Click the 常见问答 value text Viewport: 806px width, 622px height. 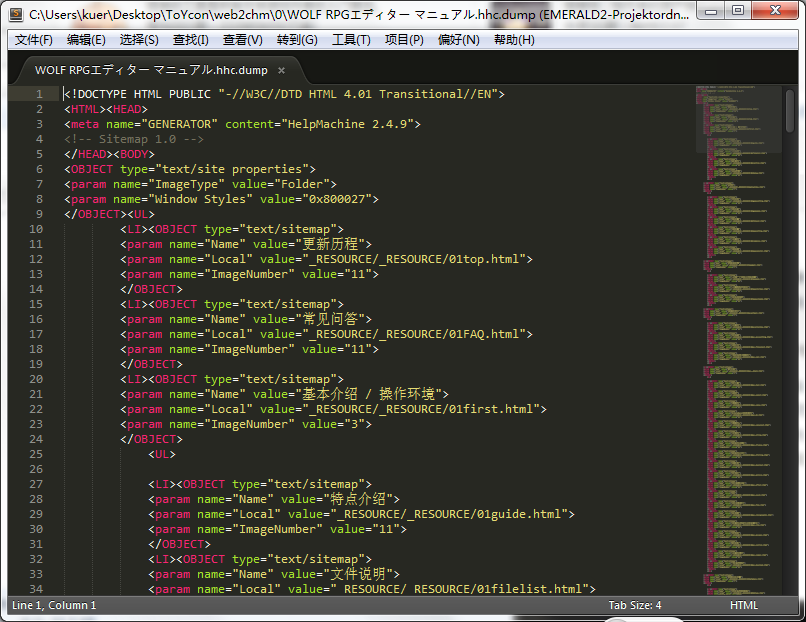[x=330, y=319]
